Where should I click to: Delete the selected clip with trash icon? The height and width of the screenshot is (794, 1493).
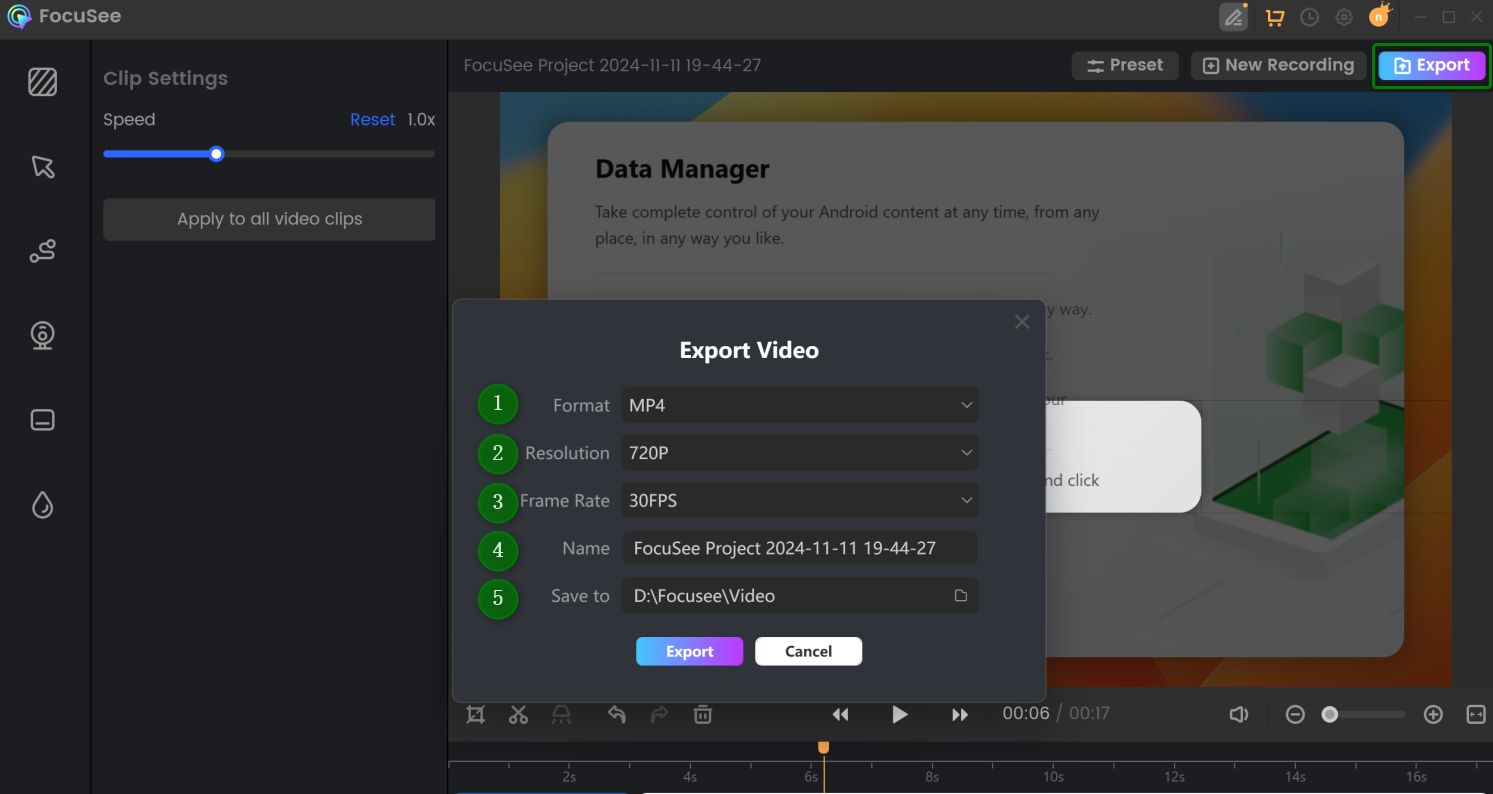(703, 714)
